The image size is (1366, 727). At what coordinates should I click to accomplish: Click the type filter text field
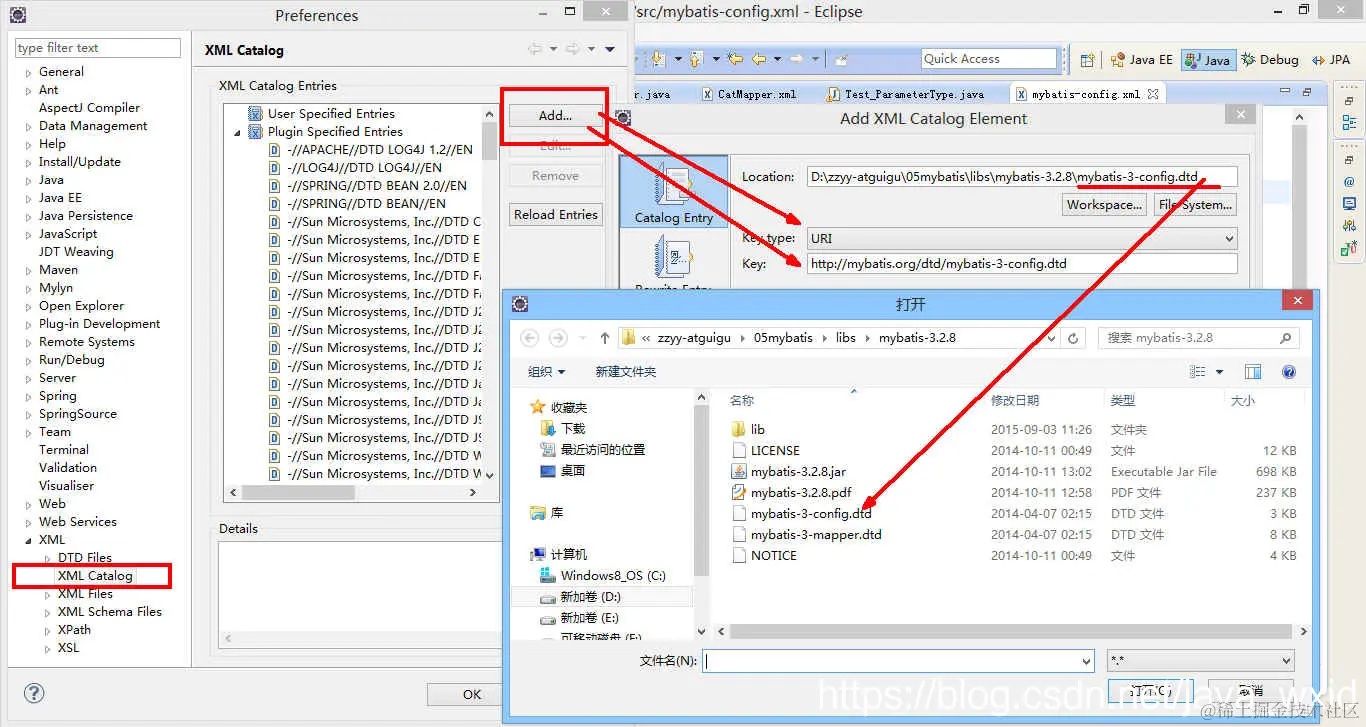[x=97, y=48]
